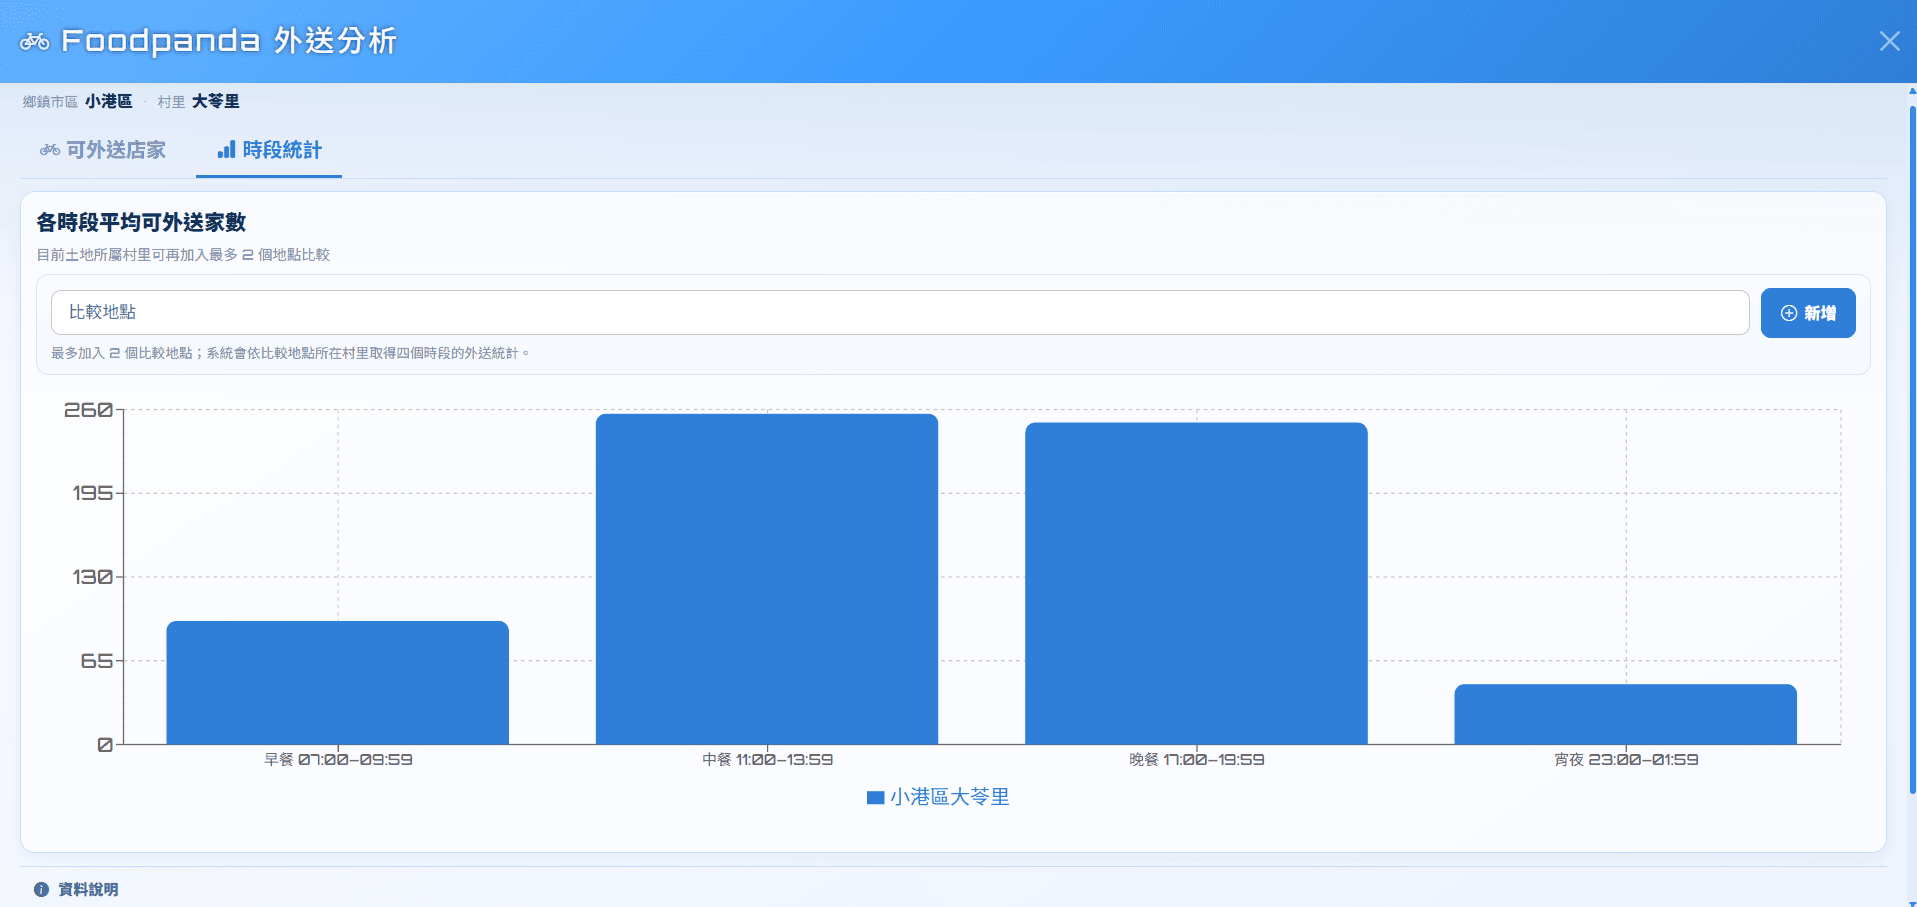The height and width of the screenshot is (907, 1917).
Task: Click the 中餐 11:00–13:59 axis label
Action: (x=767, y=760)
